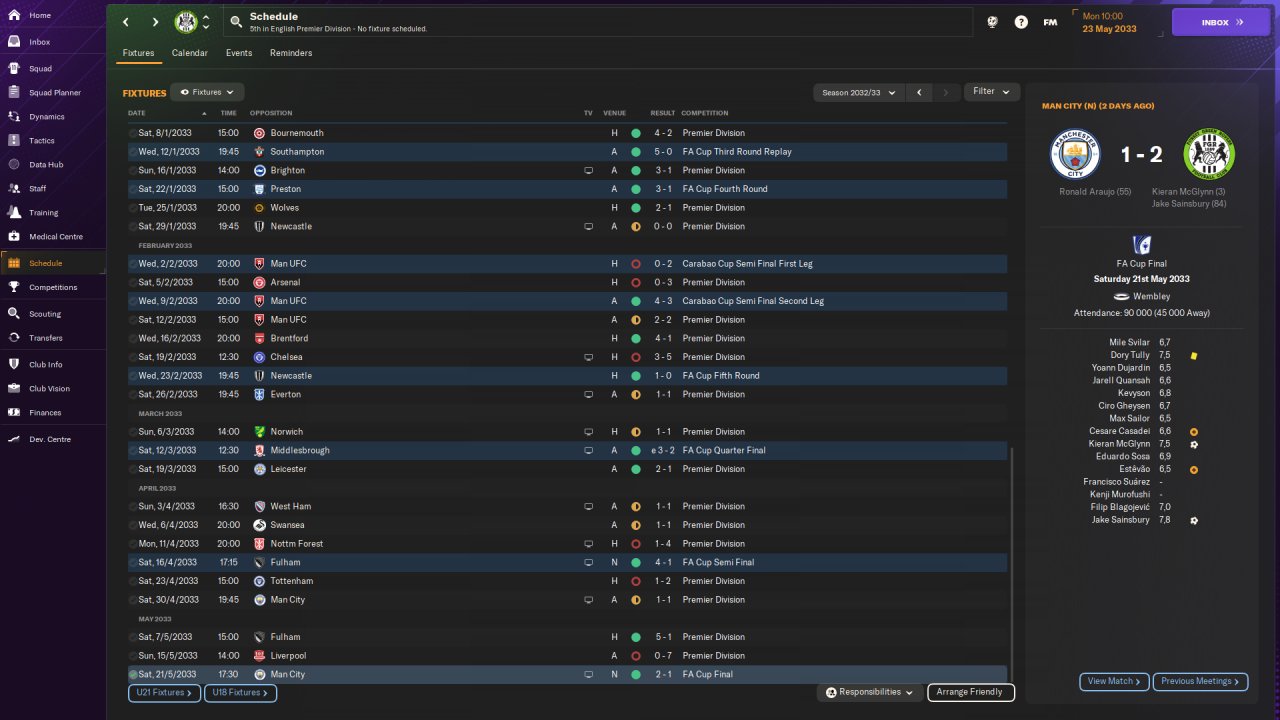The height and width of the screenshot is (720, 1280).
Task: Click Dory Tully in the match lineup
Action: [1130, 355]
